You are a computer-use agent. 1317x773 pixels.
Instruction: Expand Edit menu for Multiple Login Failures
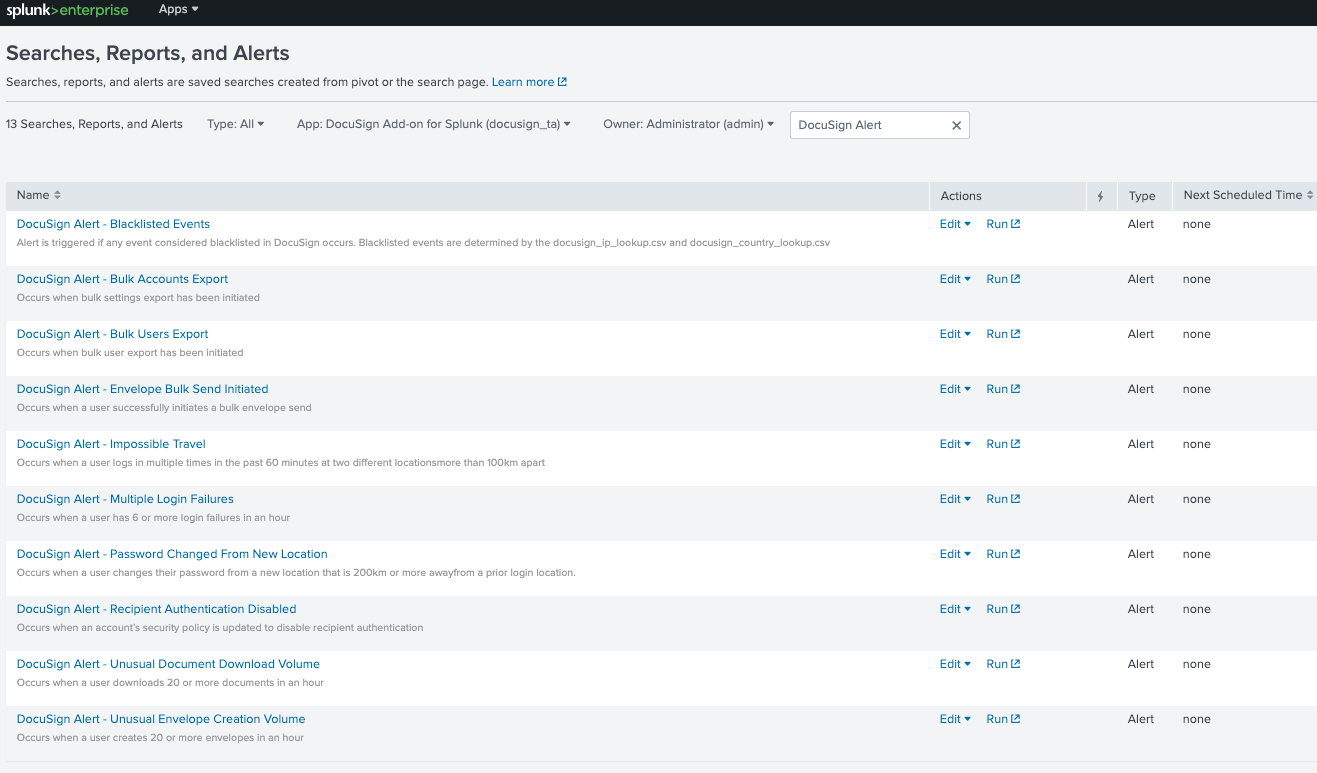tap(955, 499)
